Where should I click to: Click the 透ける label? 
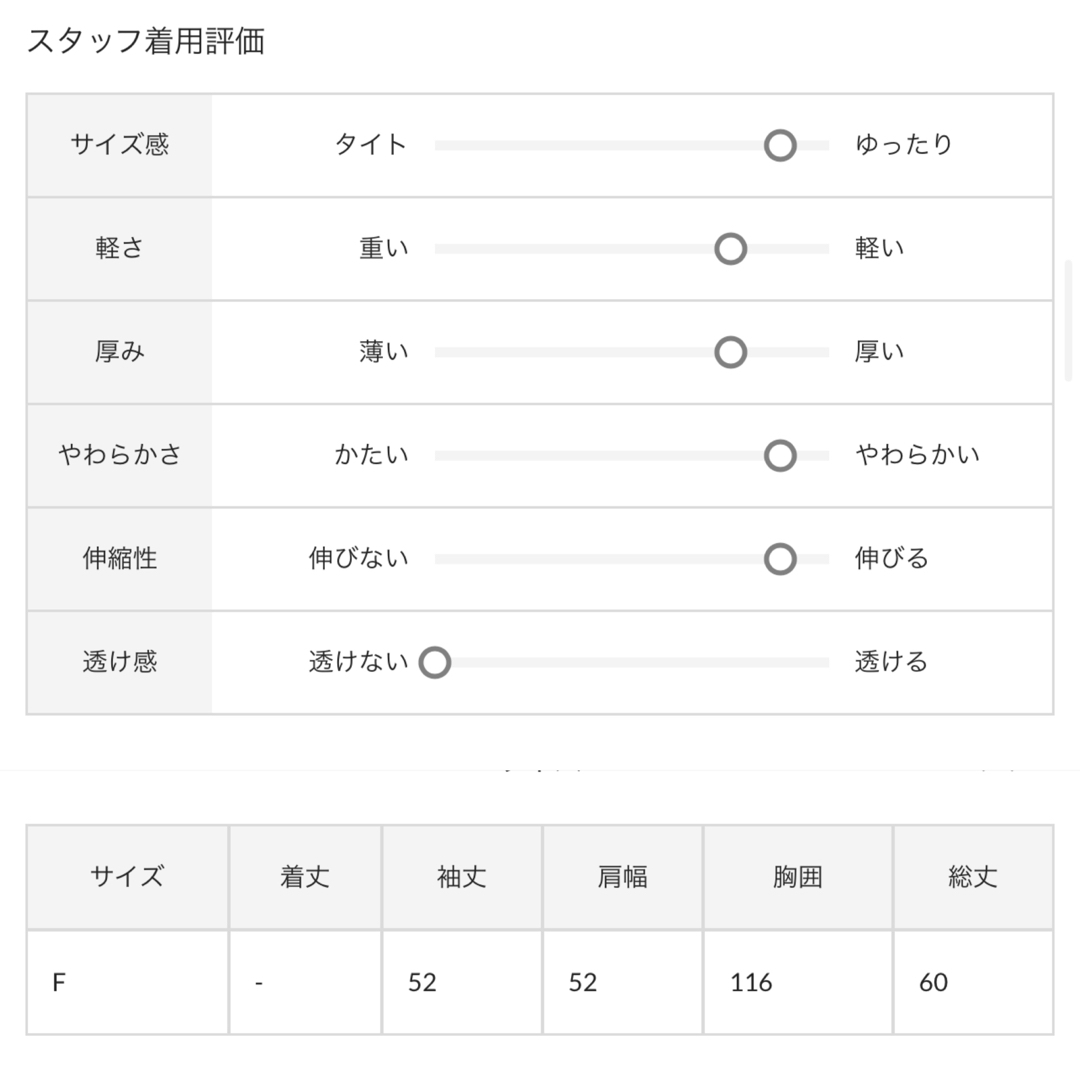tap(891, 661)
